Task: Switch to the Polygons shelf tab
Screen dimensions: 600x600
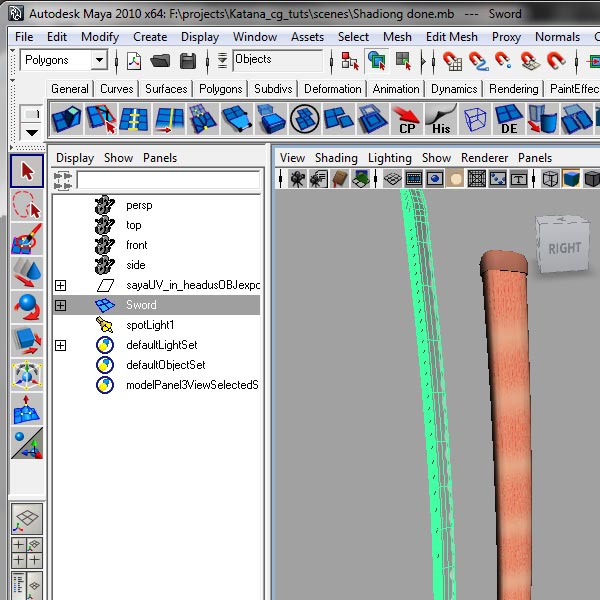Action: (221, 89)
